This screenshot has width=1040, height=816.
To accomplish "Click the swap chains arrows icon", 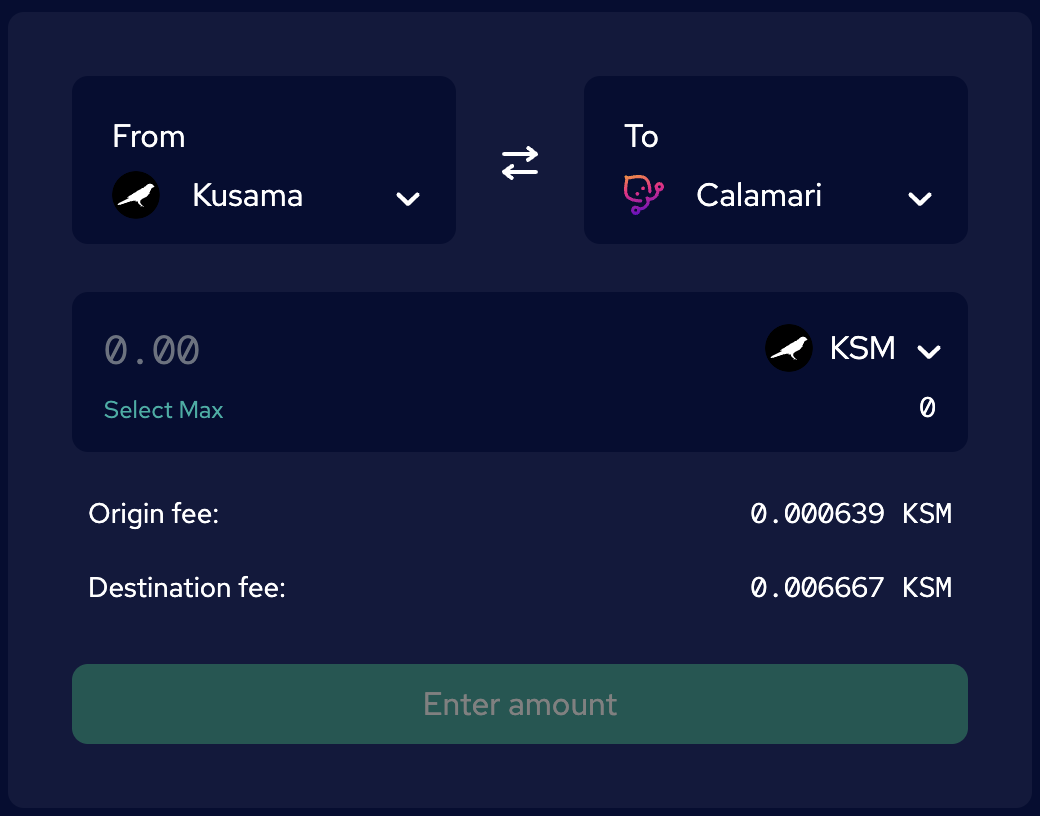I will coord(520,163).
